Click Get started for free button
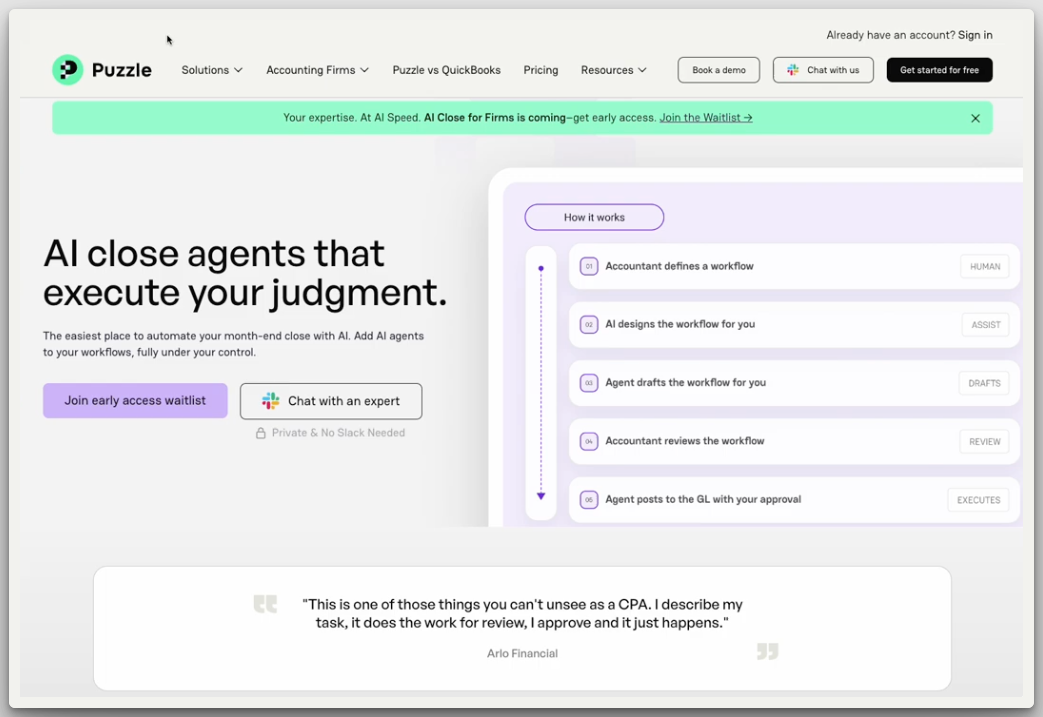Screen dimensions: 1043x717 (939, 70)
